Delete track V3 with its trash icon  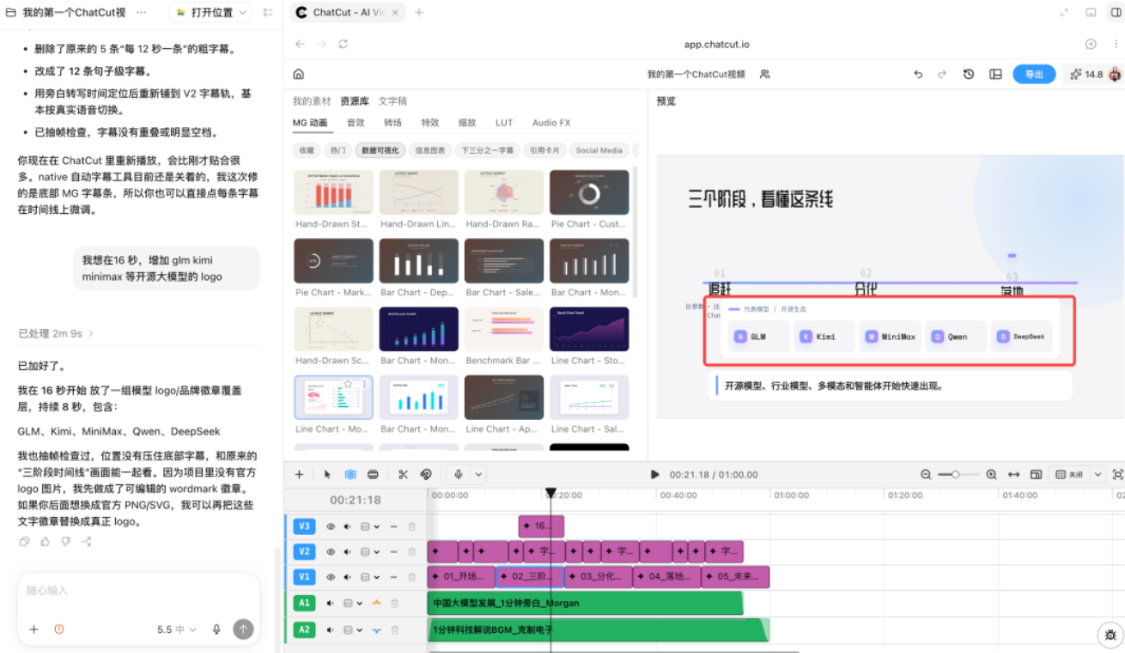pyautogui.click(x=412, y=527)
